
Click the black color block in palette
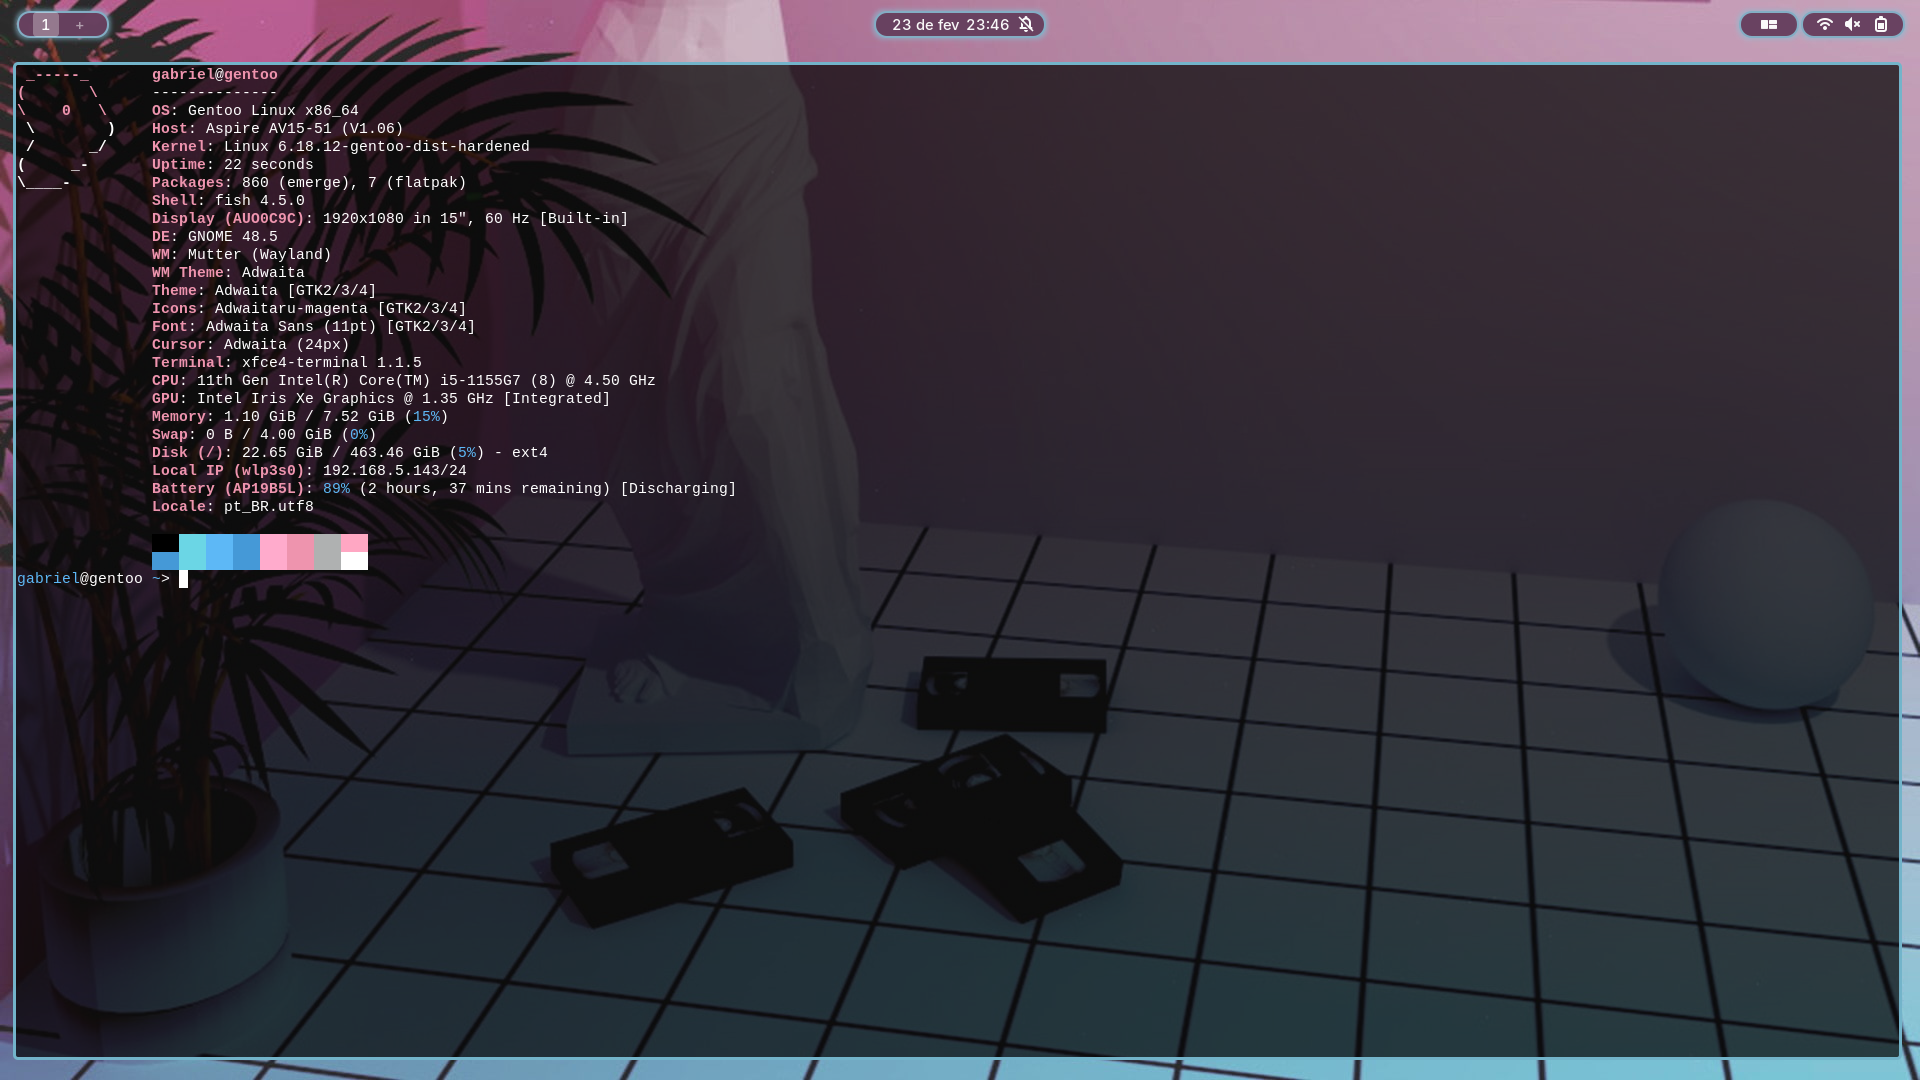click(x=165, y=542)
